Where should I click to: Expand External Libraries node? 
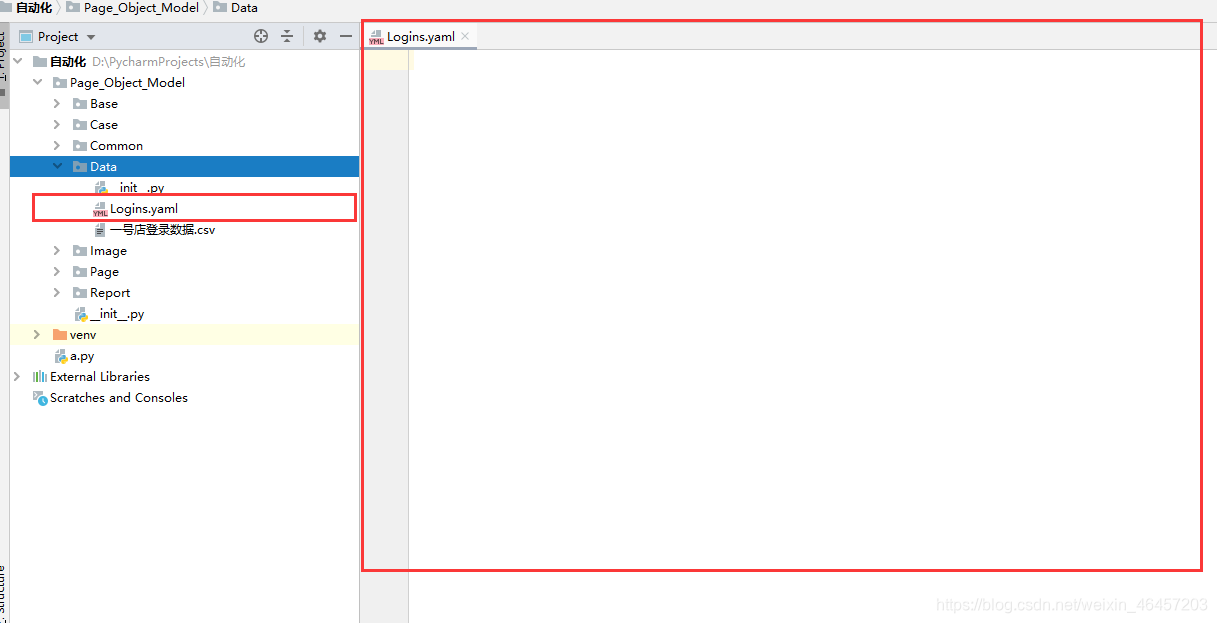point(17,377)
